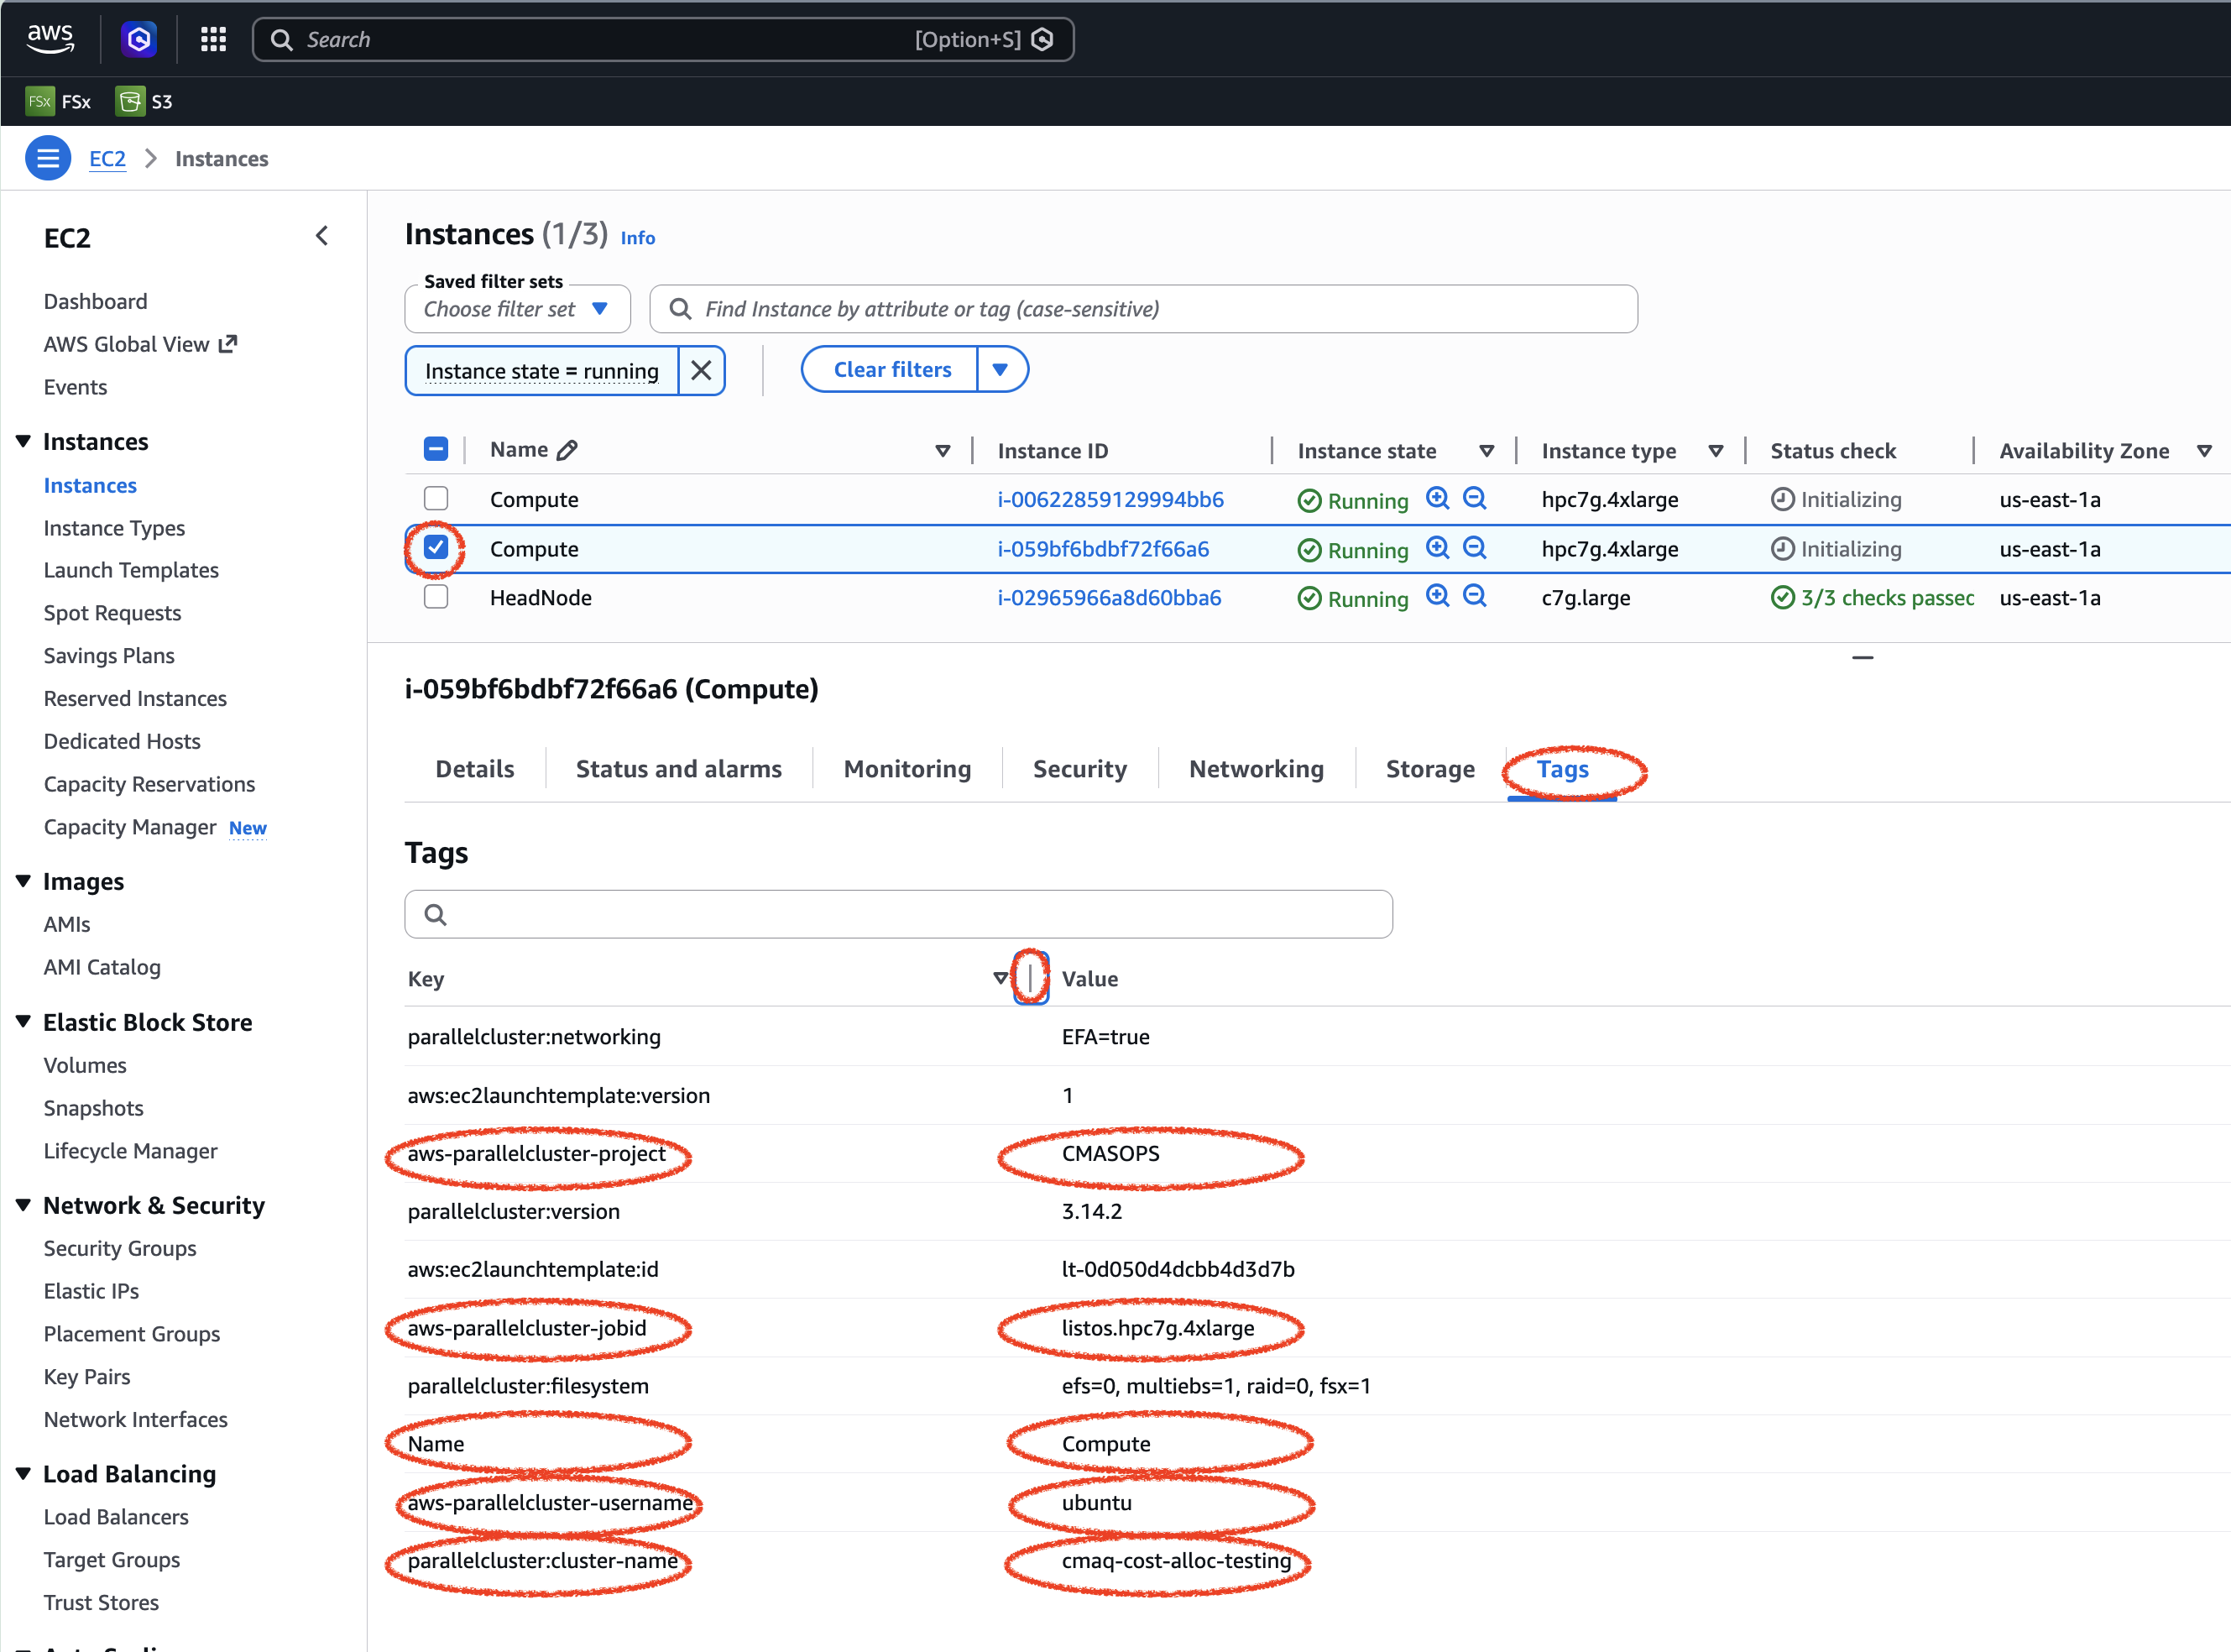Viewport: 2231px width, 1652px height.
Task: Sort tags by the Key column arrow
Action: pyautogui.click(x=1000, y=978)
